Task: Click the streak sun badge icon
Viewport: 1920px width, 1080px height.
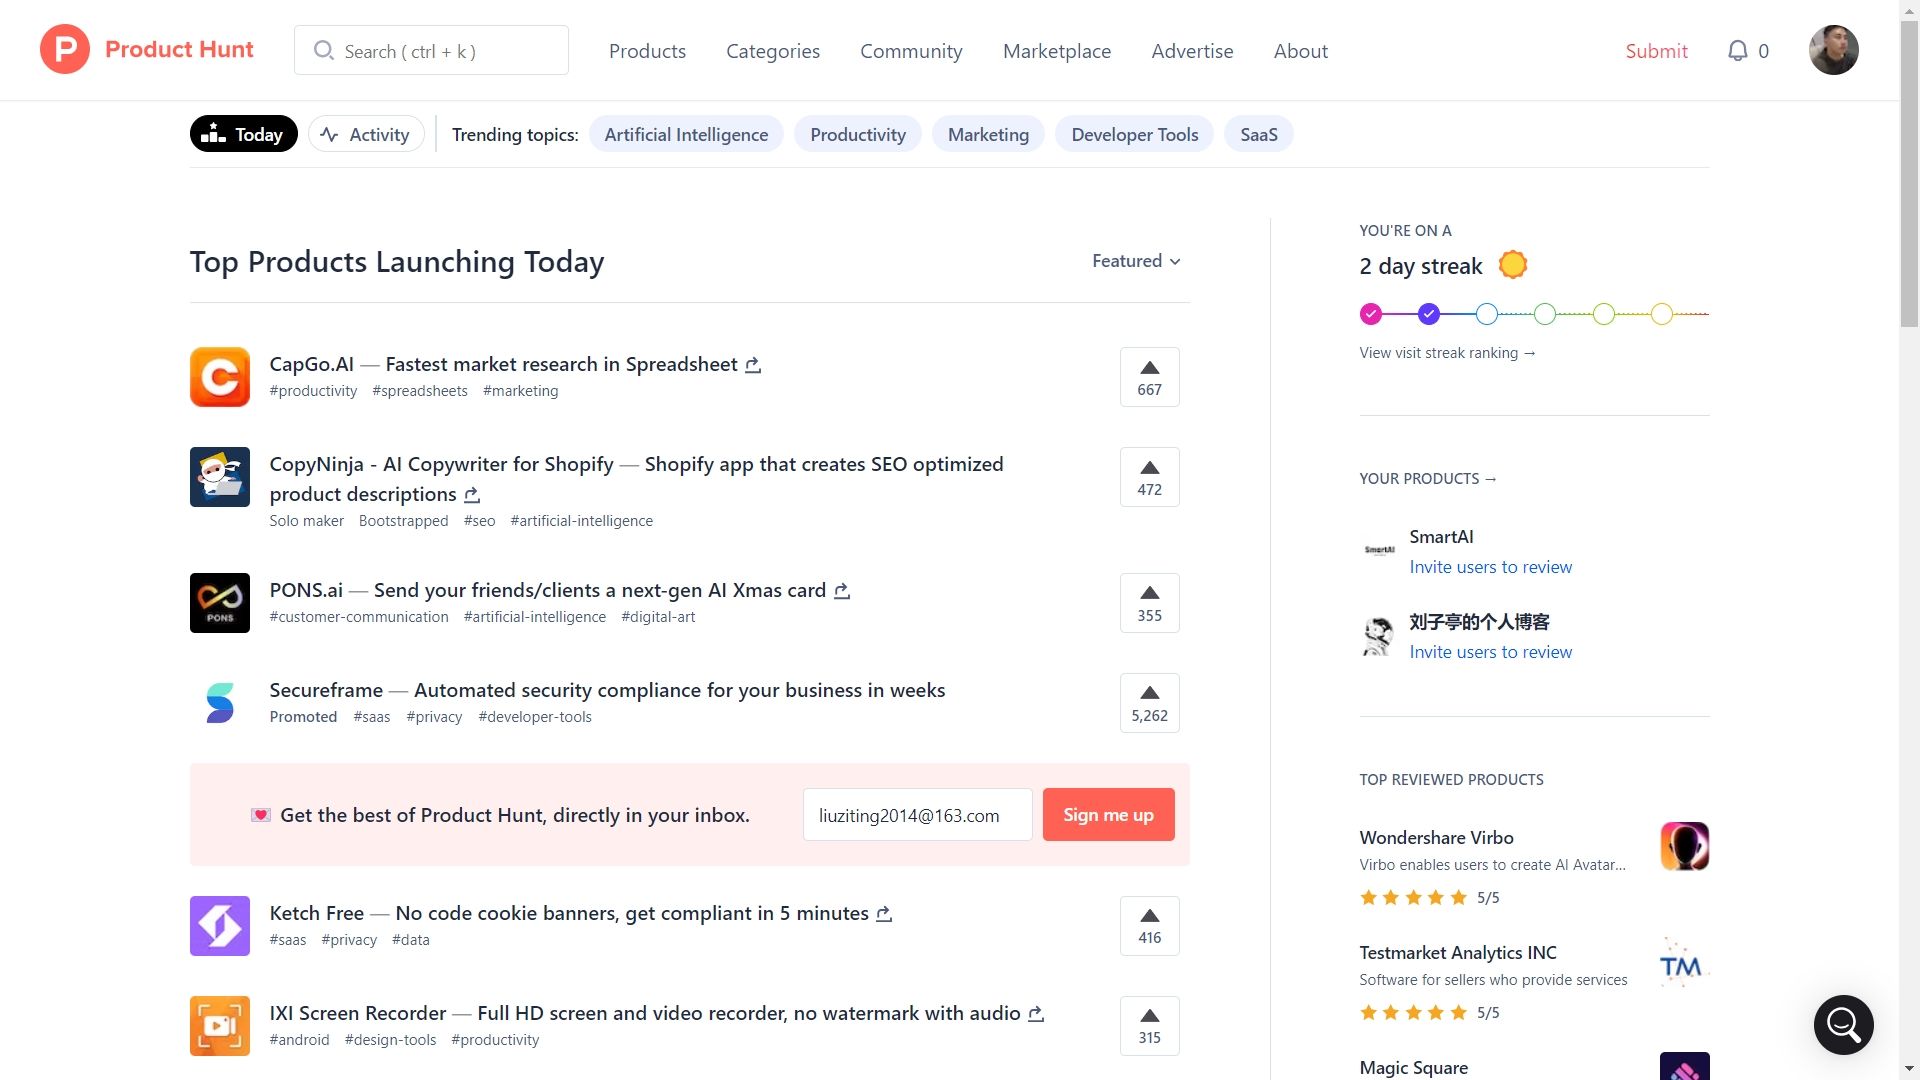Action: (1513, 265)
